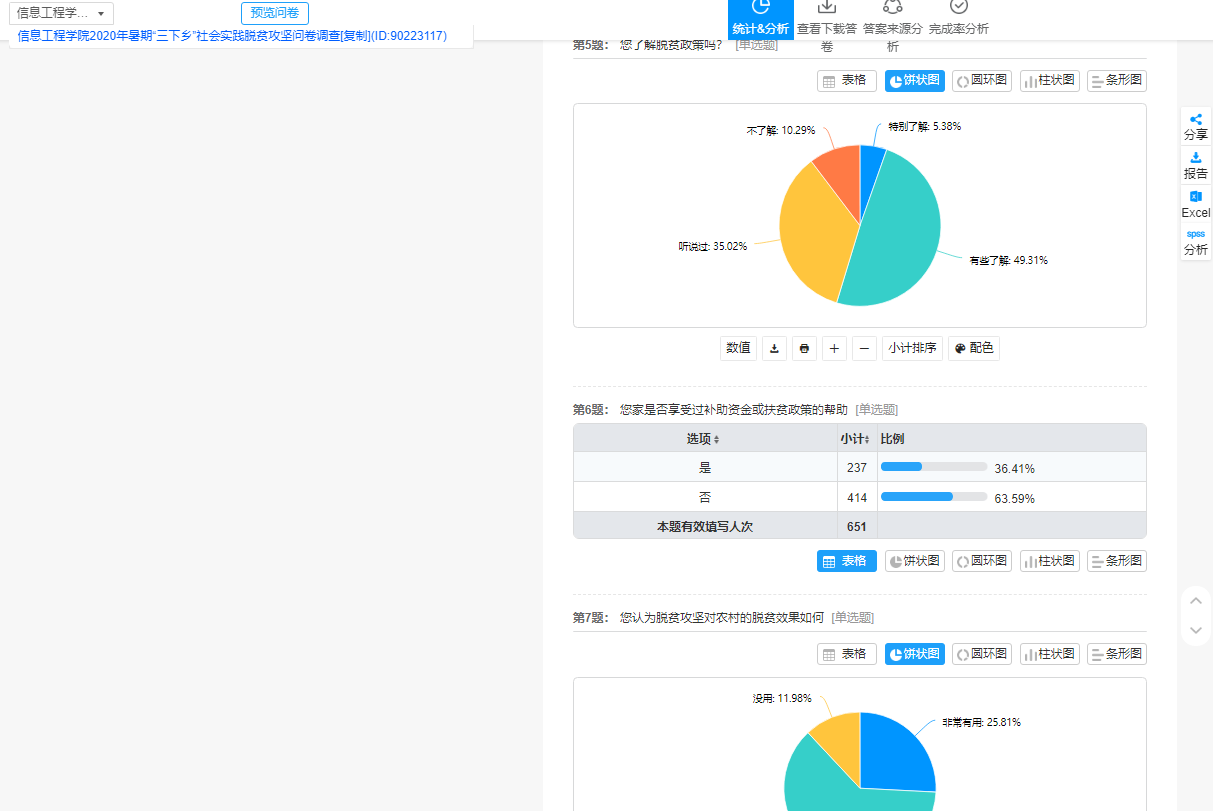Viewport: 1213px width, 811px height.
Task: Switch question 6 view to 饼状图
Action: point(914,561)
